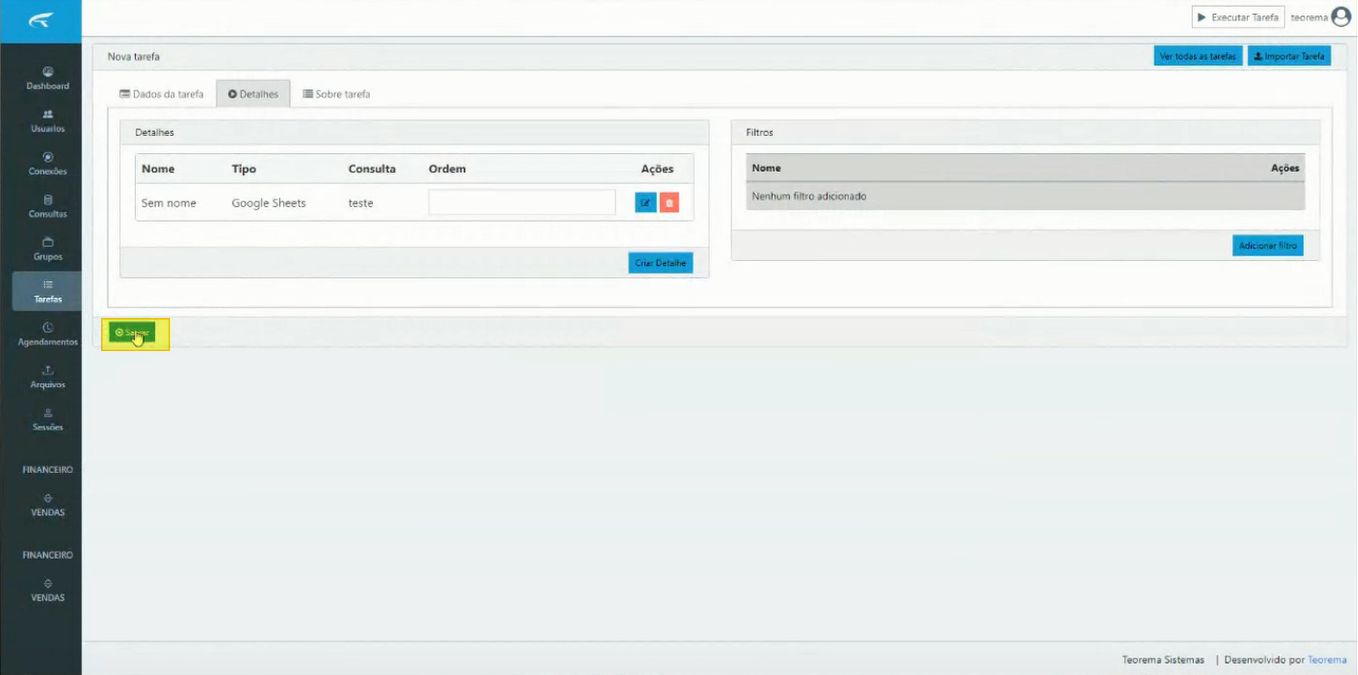The image size is (1358, 675).
Task: Click the Filtros panel title
Action: (760, 132)
